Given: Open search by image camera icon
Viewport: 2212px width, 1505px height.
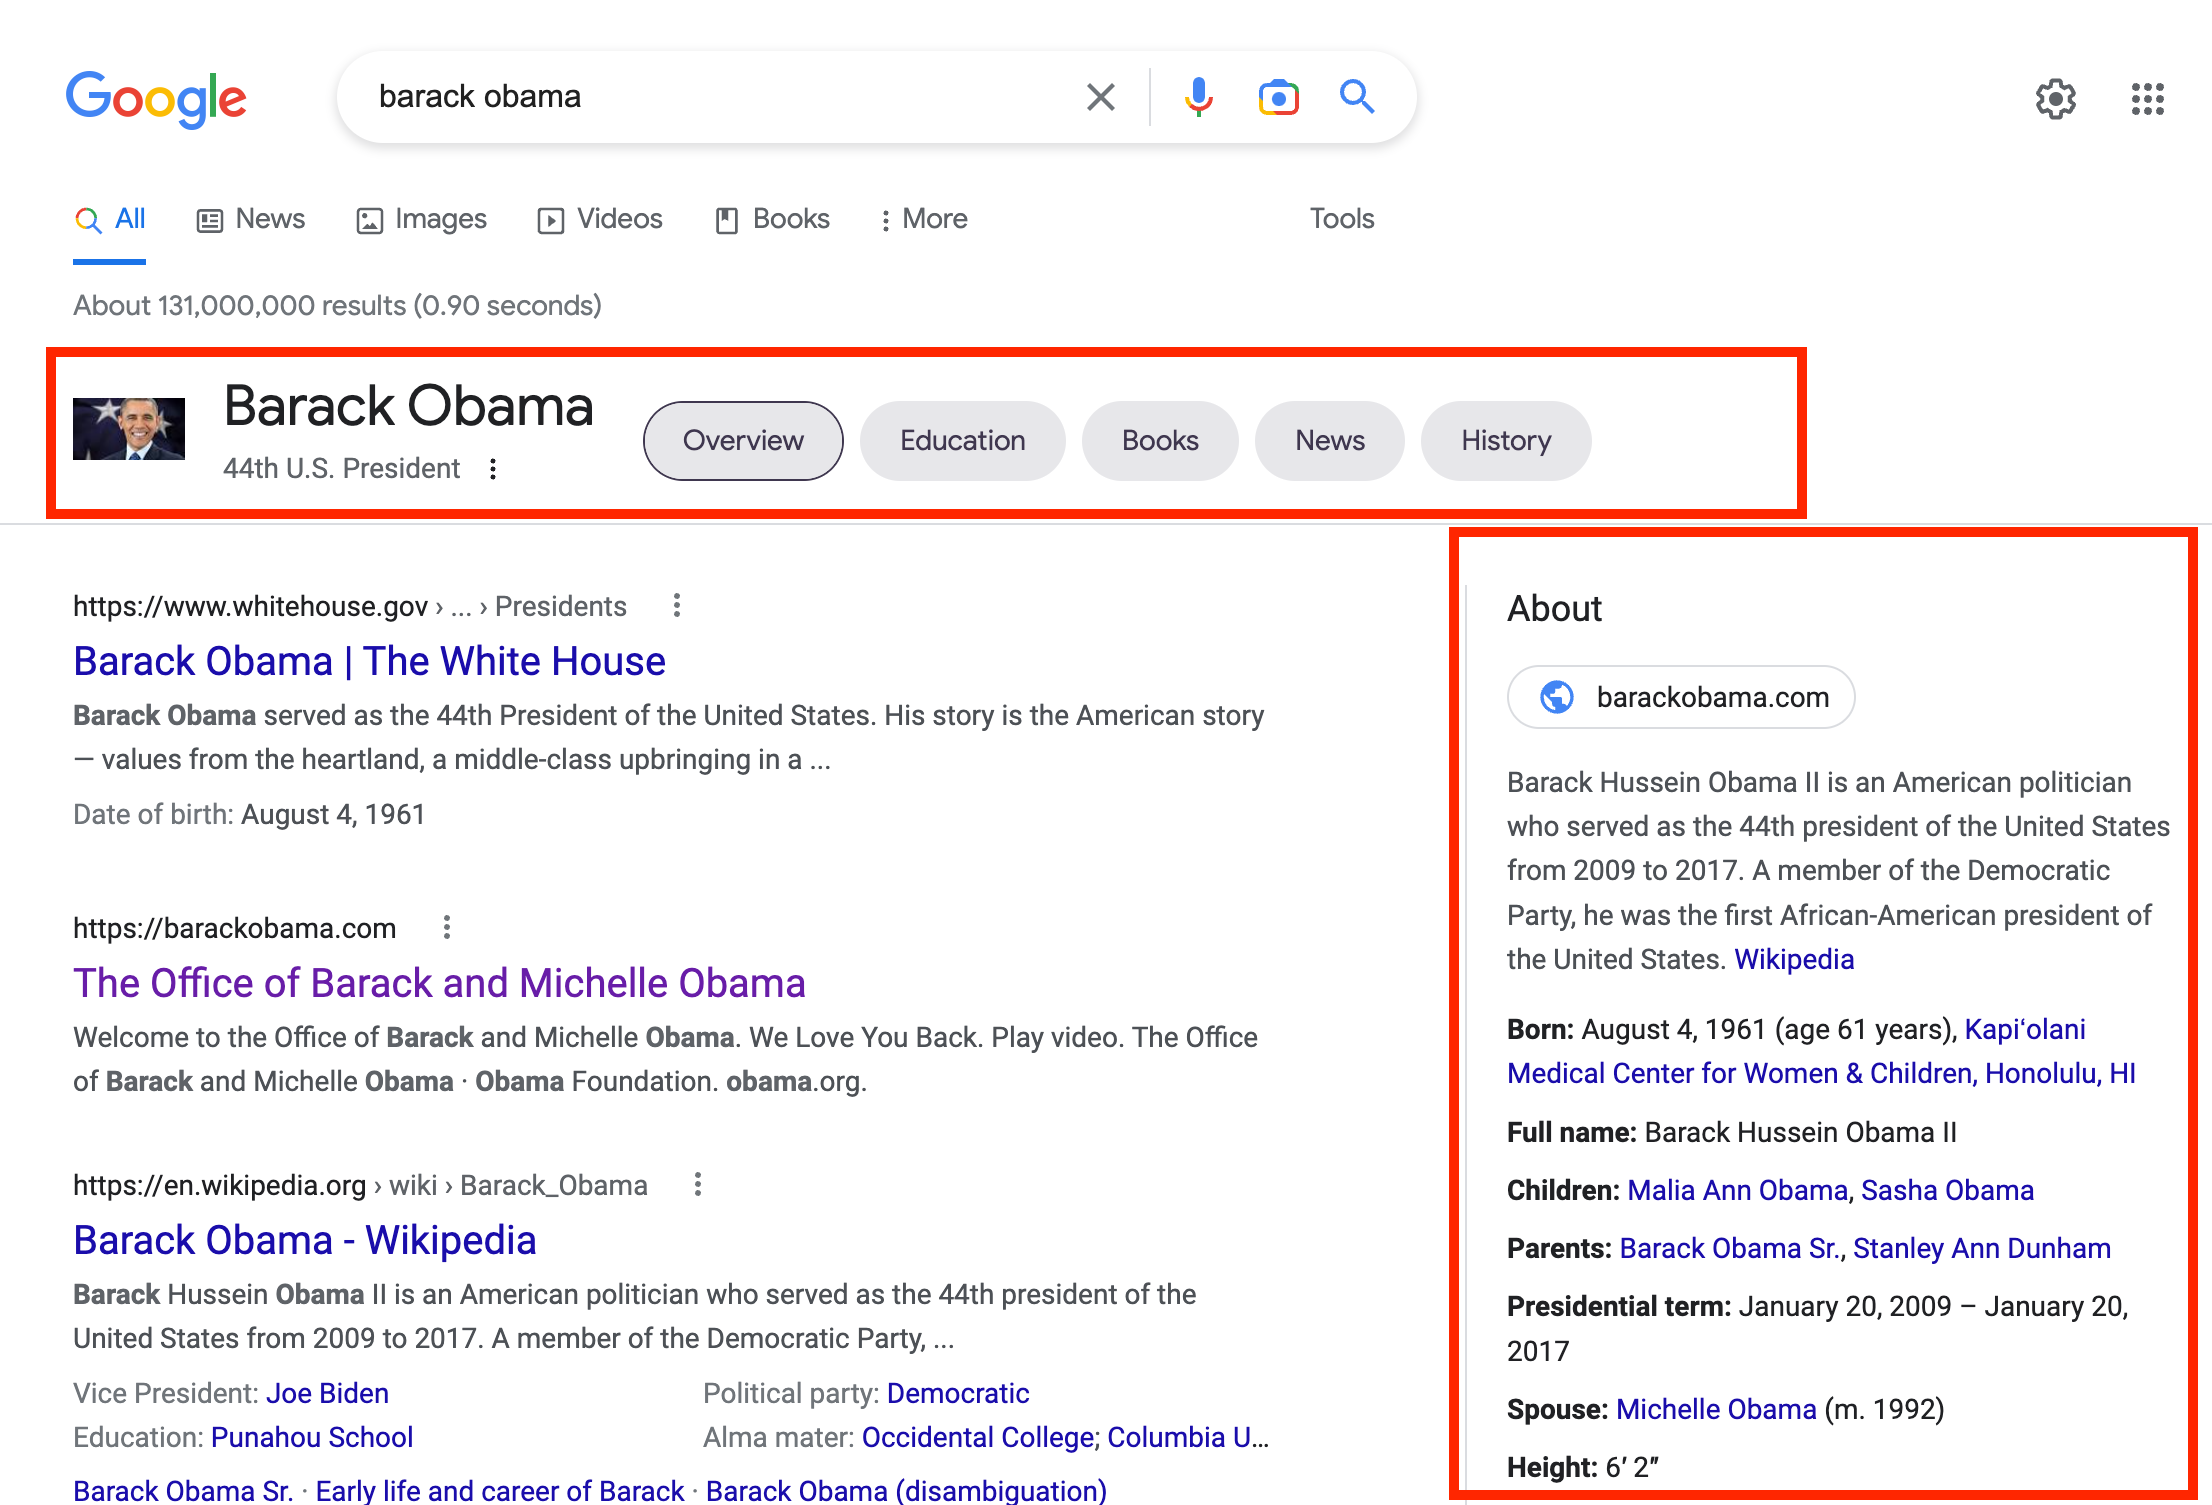Looking at the screenshot, I should [1278, 97].
